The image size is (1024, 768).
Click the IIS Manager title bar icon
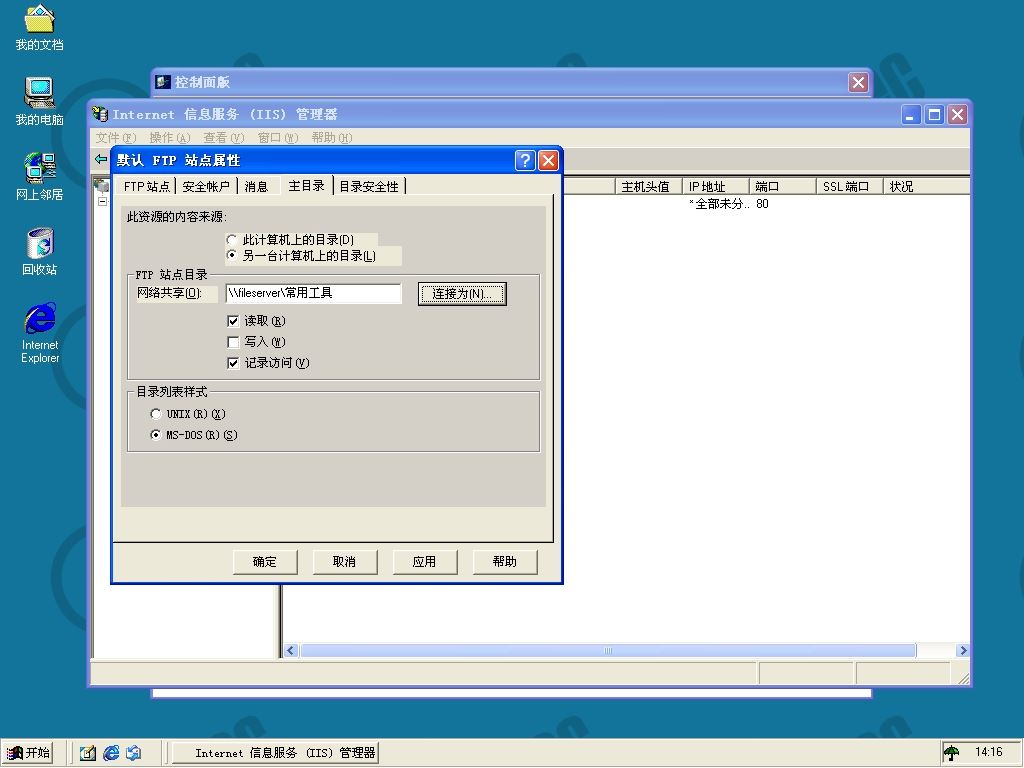[100, 114]
